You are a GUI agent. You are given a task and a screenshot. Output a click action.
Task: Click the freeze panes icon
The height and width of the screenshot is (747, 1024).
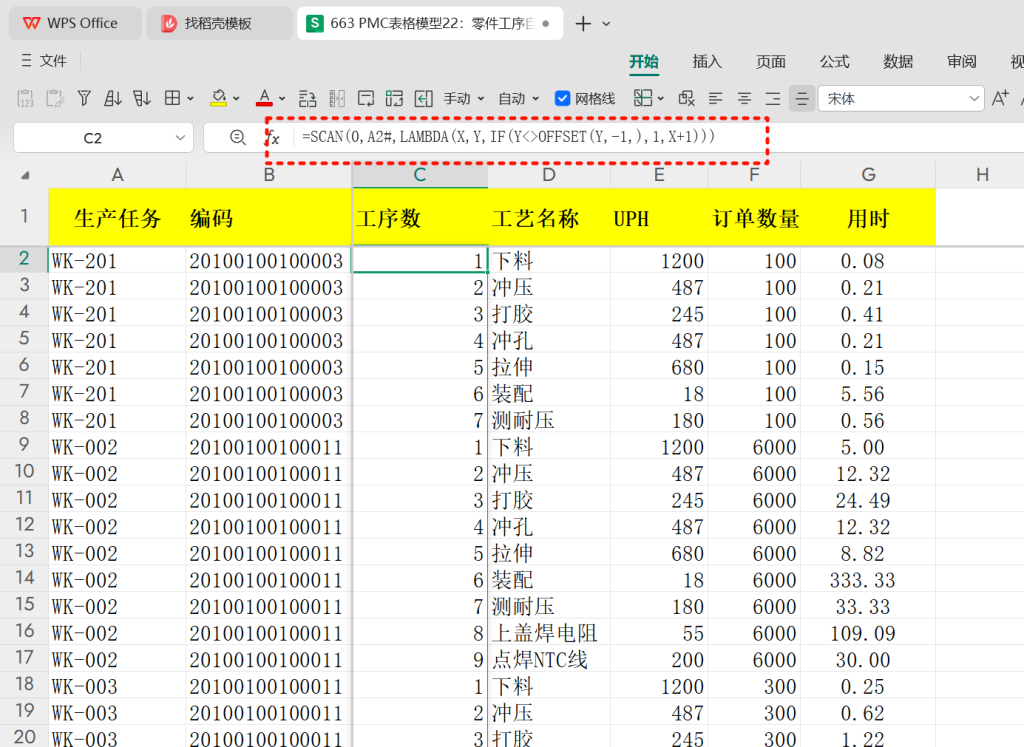click(643, 99)
